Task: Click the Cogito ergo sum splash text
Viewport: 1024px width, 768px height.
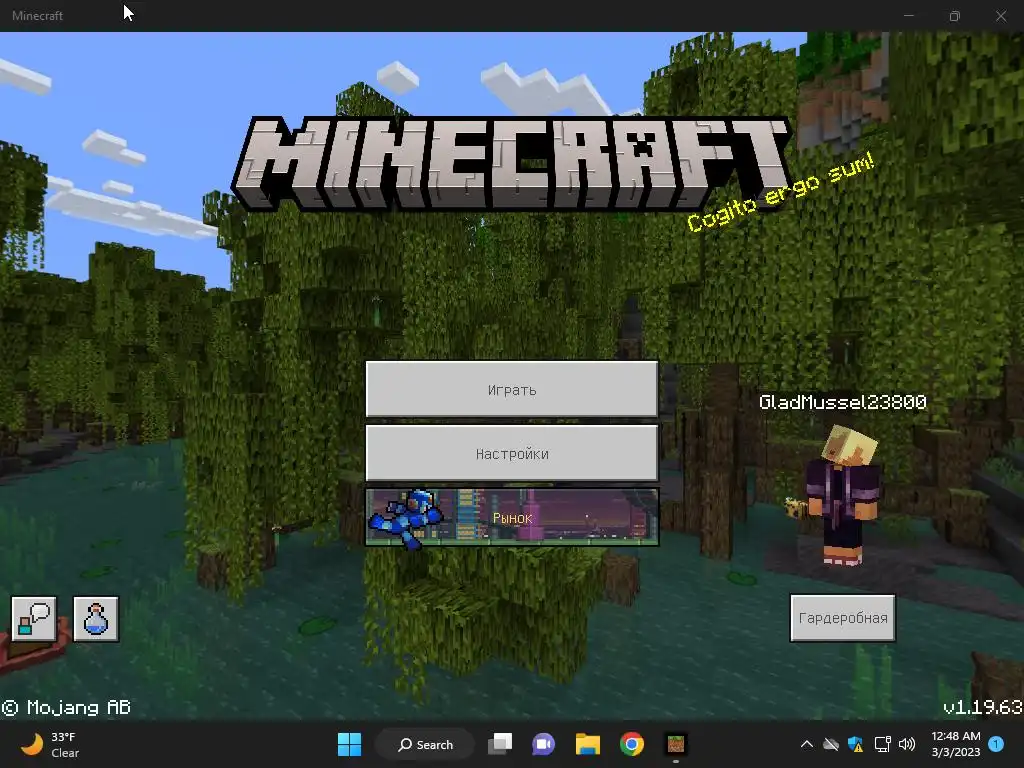Action: pos(780,191)
